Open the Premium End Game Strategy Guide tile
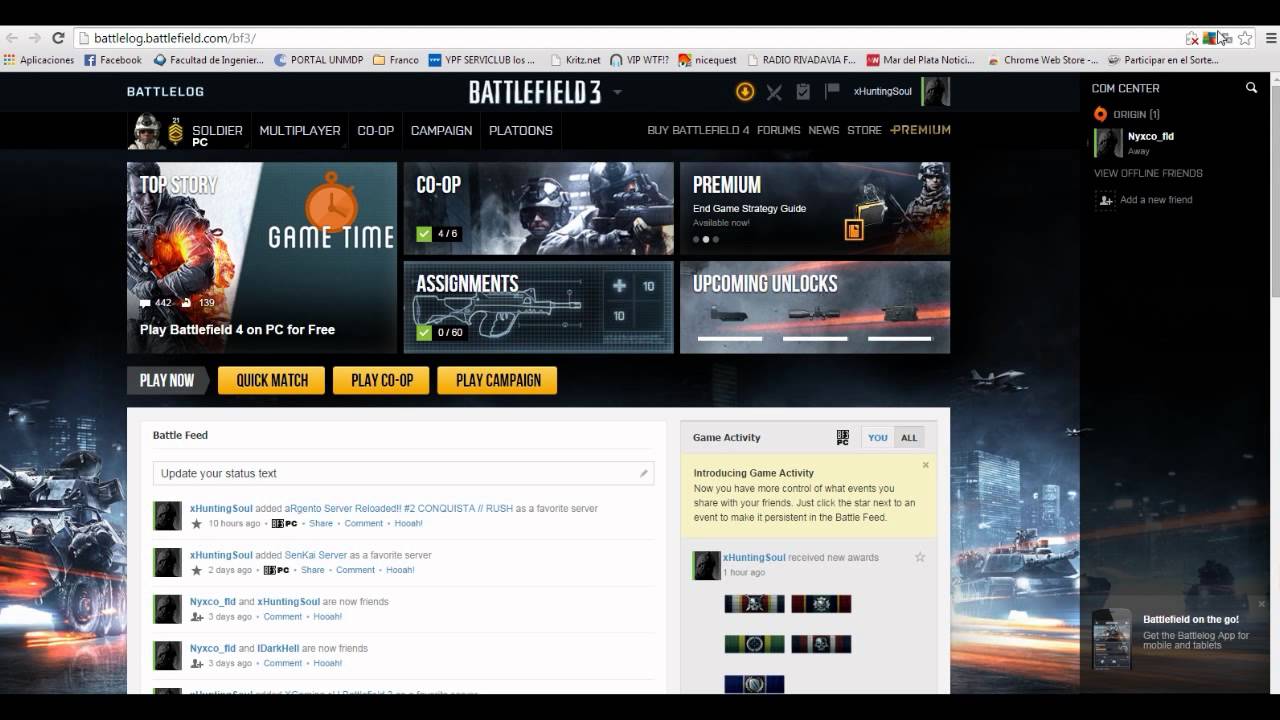Image resolution: width=1280 pixels, height=720 pixels. coord(815,208)
